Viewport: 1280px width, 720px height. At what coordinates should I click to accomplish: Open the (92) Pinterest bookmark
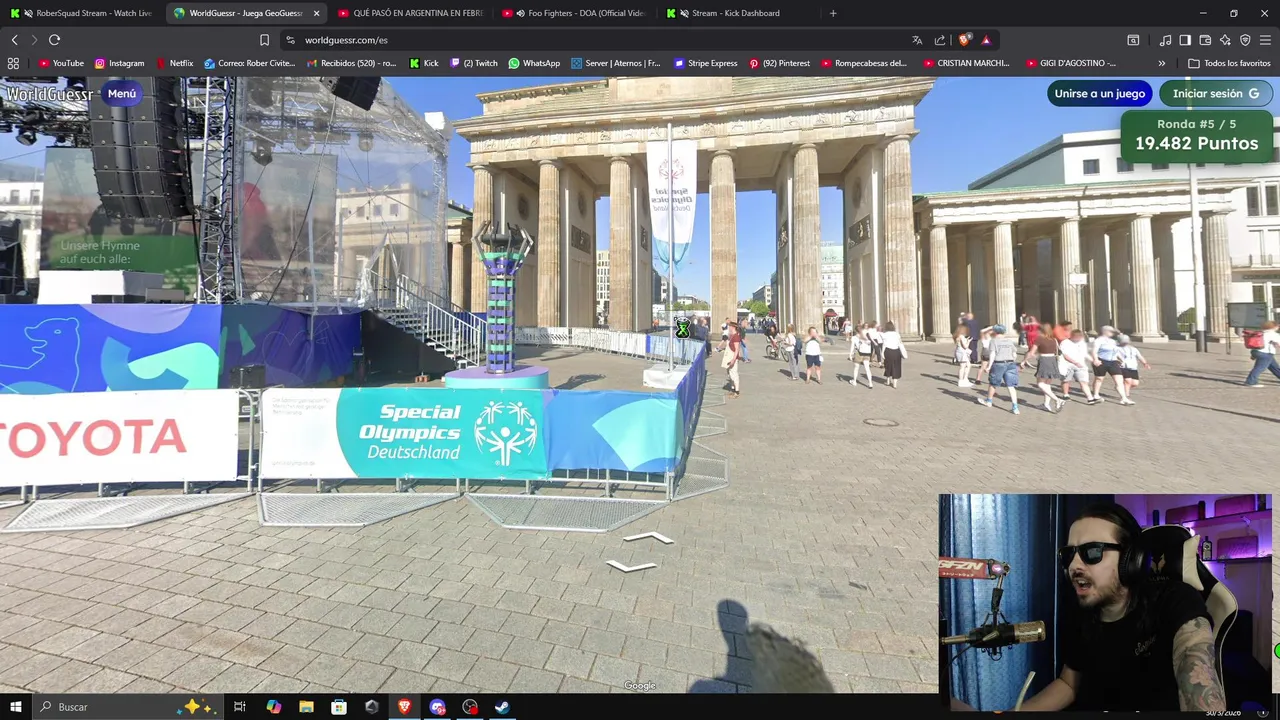[x=779, y=63]
